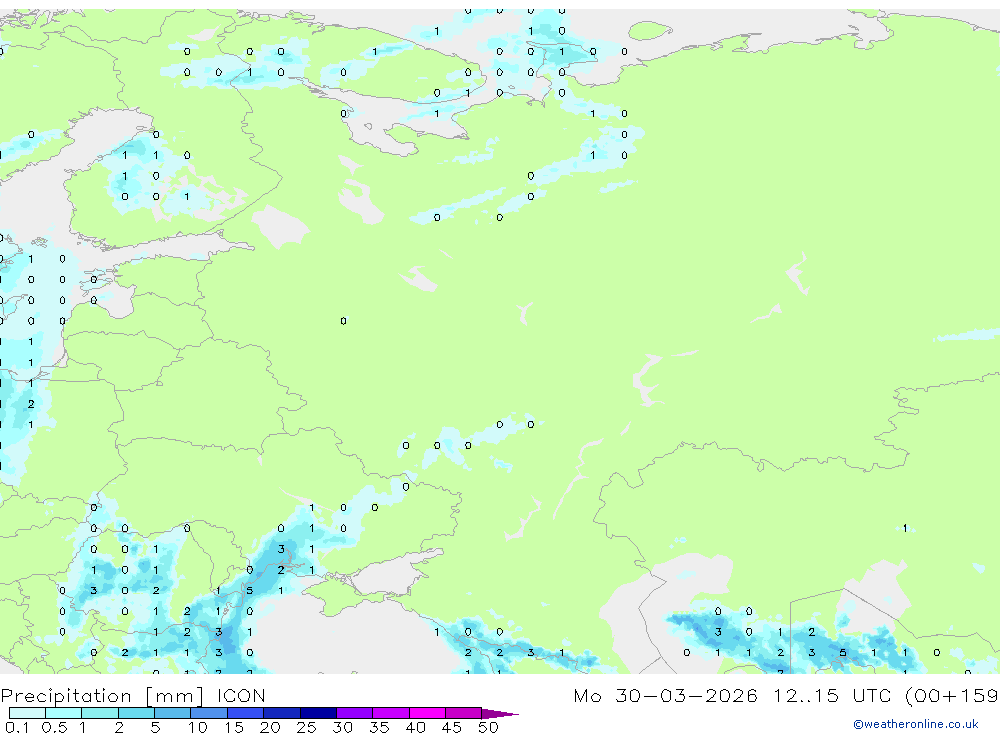
Task: Click the '35' legend scale label
Action: click(x=379, y=727)
